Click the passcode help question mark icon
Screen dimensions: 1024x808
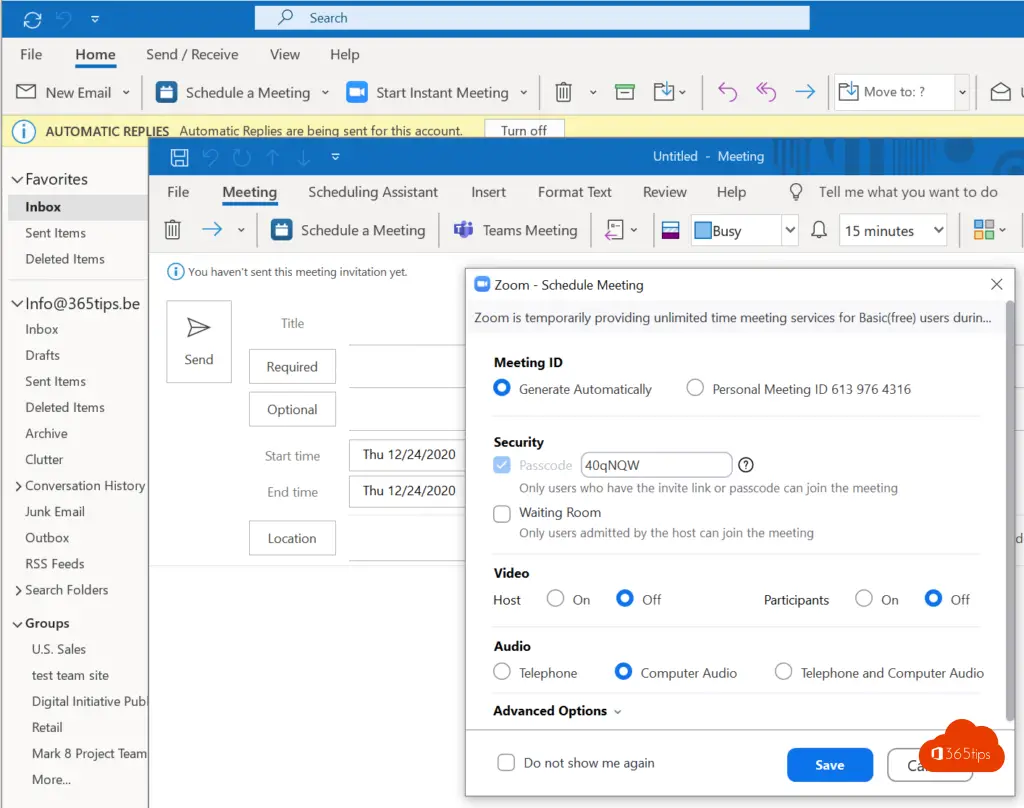tap(745, 465)
